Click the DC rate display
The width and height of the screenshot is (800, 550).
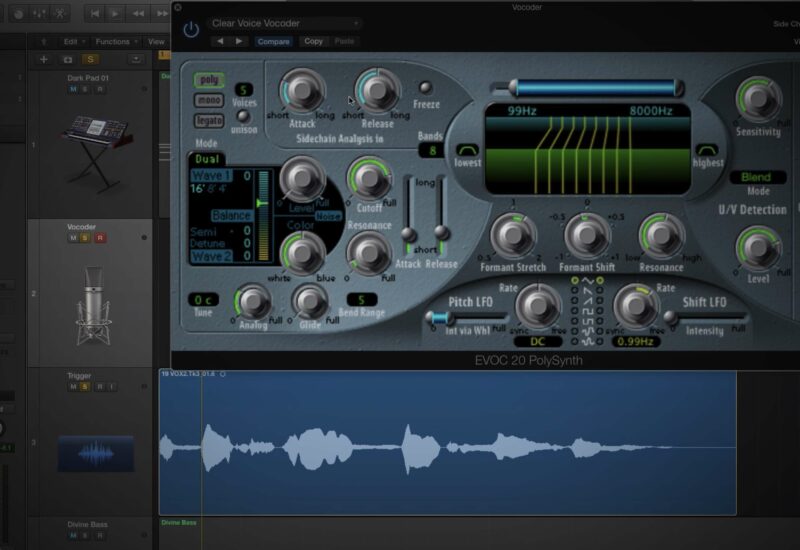(x=538, y=342)
